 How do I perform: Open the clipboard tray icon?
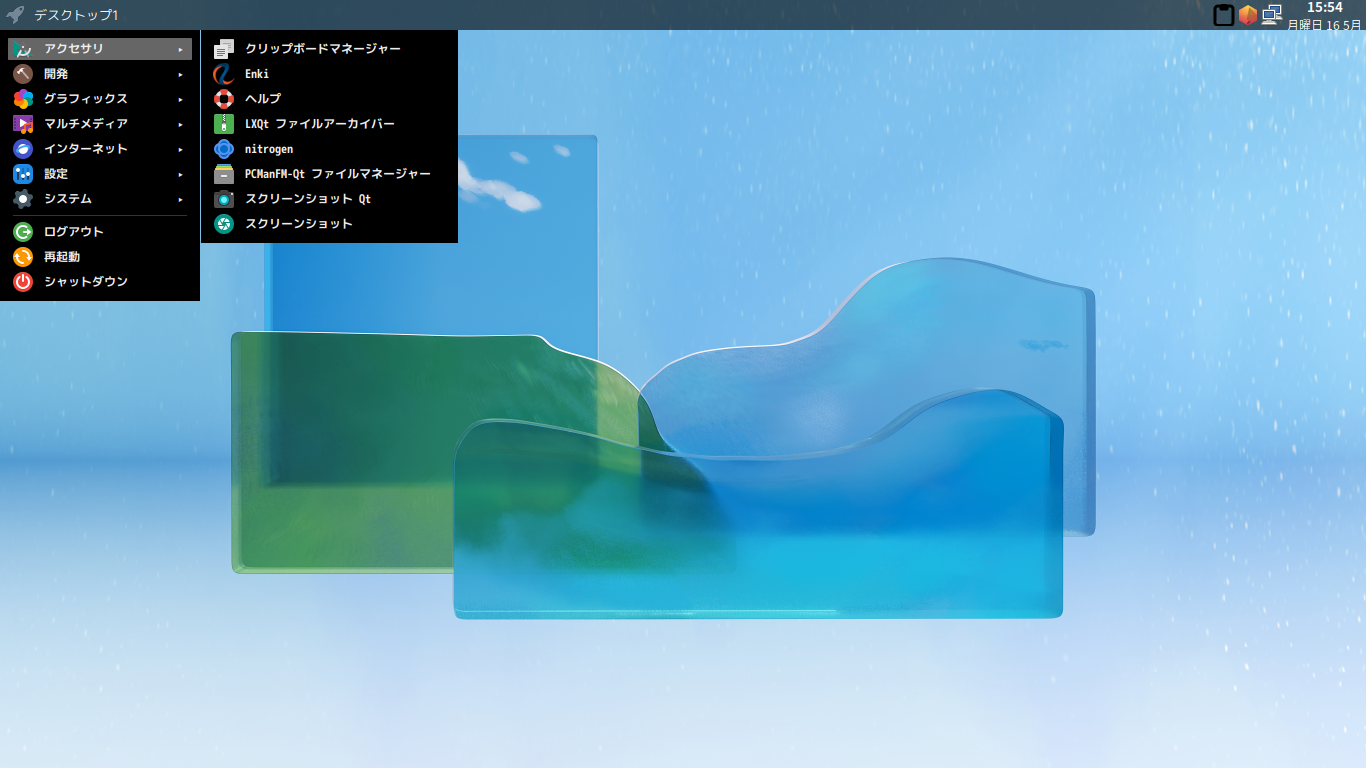point(1223,15)
